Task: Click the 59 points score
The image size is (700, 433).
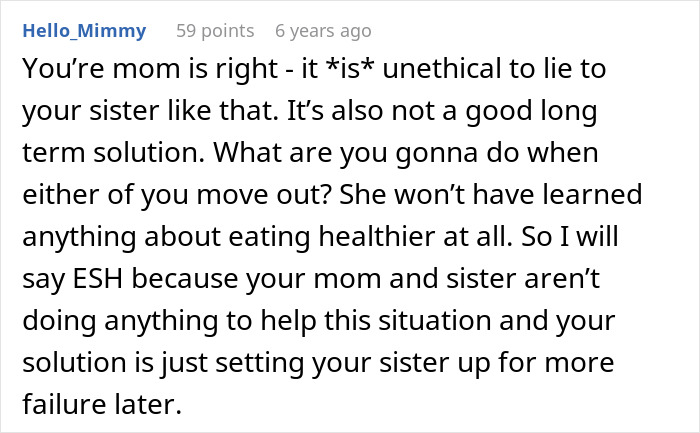Action: pos(214,31)
